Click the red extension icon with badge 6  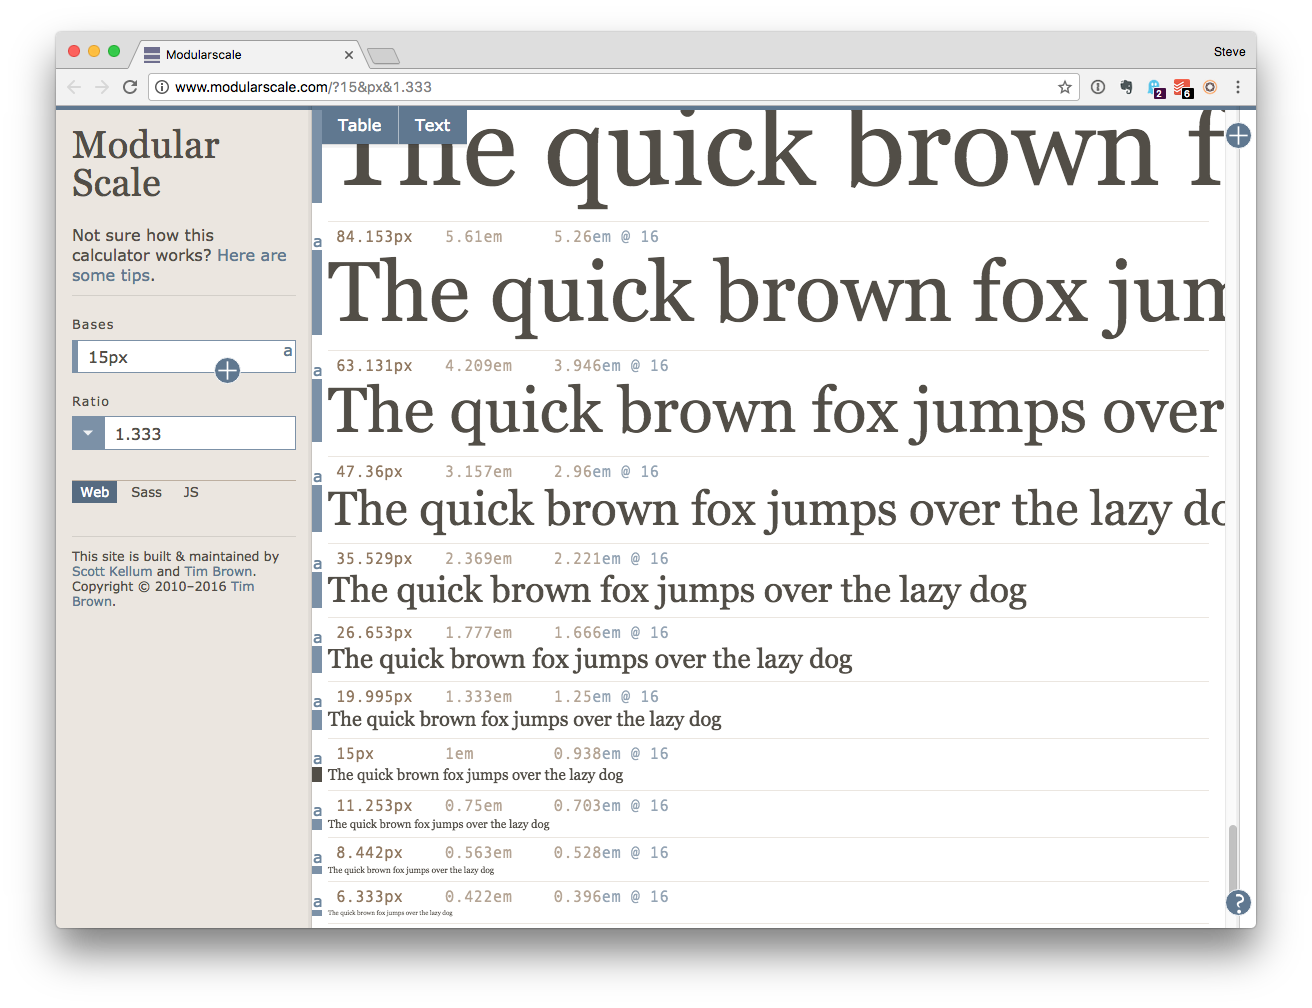1183,88
